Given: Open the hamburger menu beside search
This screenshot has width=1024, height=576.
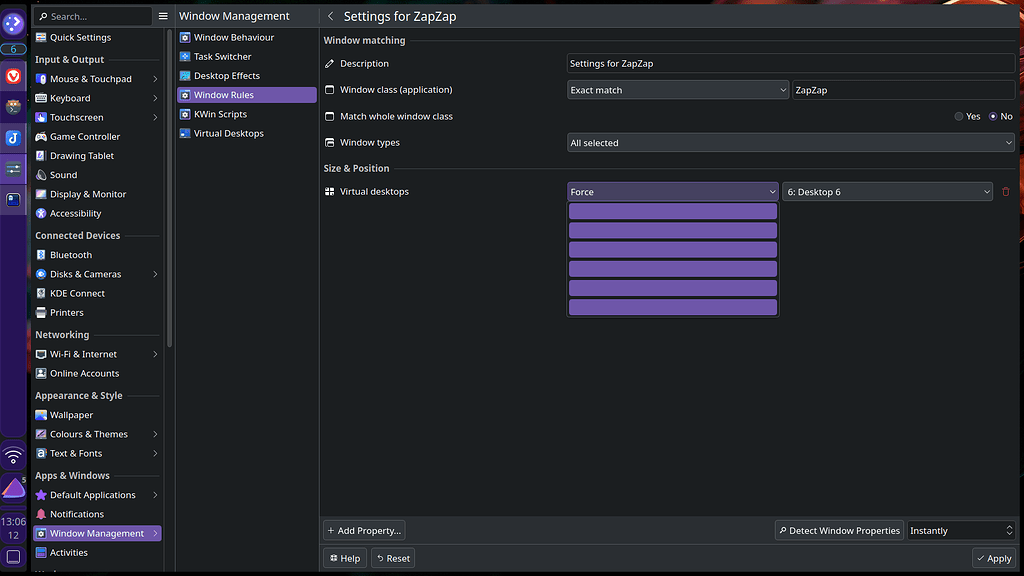Looking at the screenshot, I should (163, 16).
